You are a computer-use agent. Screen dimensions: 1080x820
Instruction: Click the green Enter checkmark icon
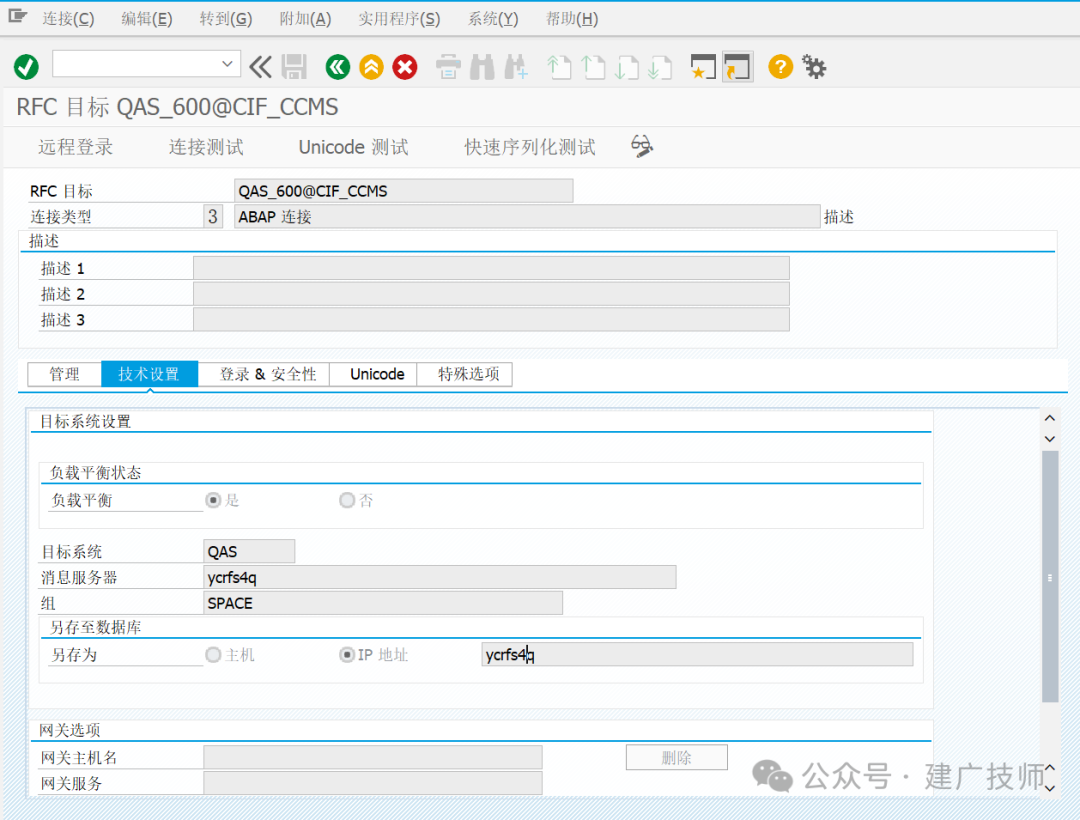(26, 67)
